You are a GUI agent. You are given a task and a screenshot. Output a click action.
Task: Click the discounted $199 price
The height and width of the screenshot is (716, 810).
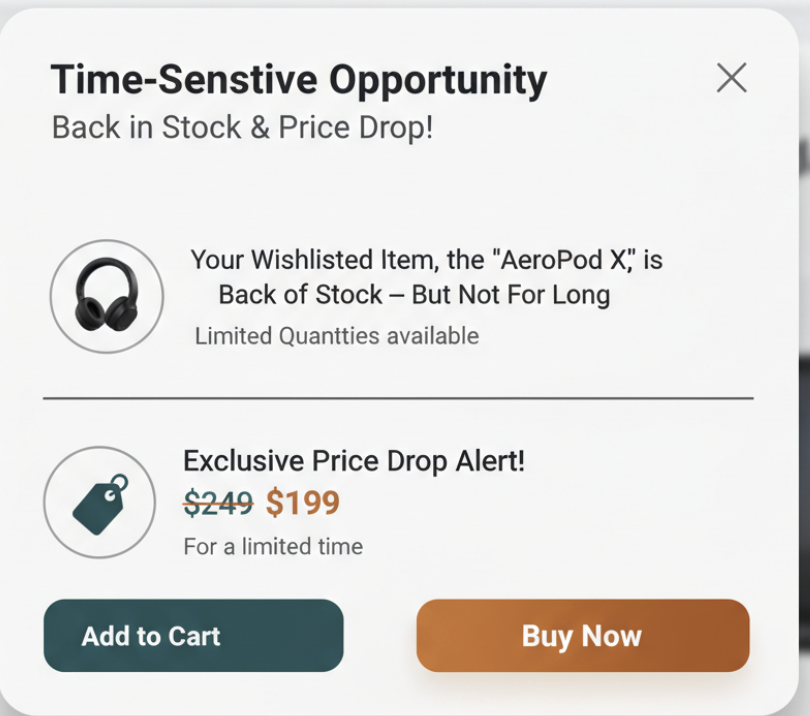(303, 503)
